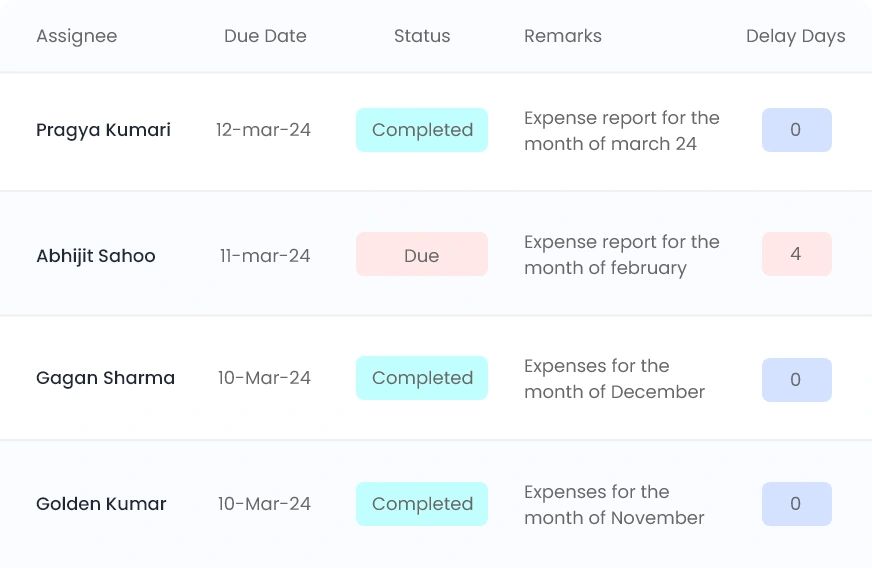Screen dimensions: 872x568
Task: Click the Due Date column header
Action: tap(265, 36)
